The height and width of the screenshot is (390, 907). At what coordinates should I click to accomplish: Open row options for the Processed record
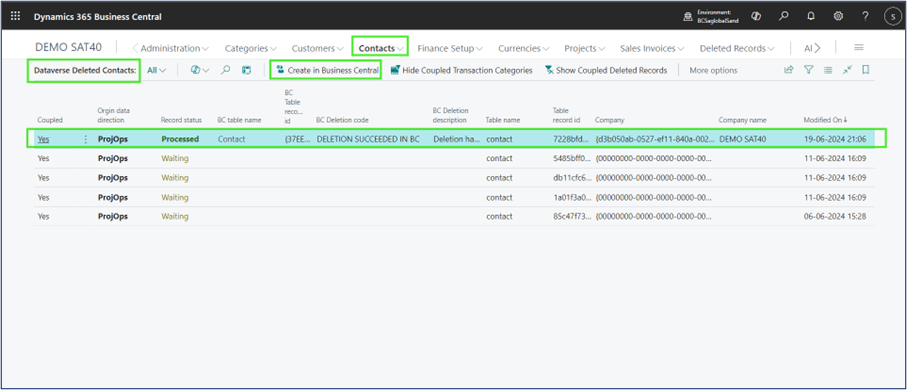click(86, 139)
